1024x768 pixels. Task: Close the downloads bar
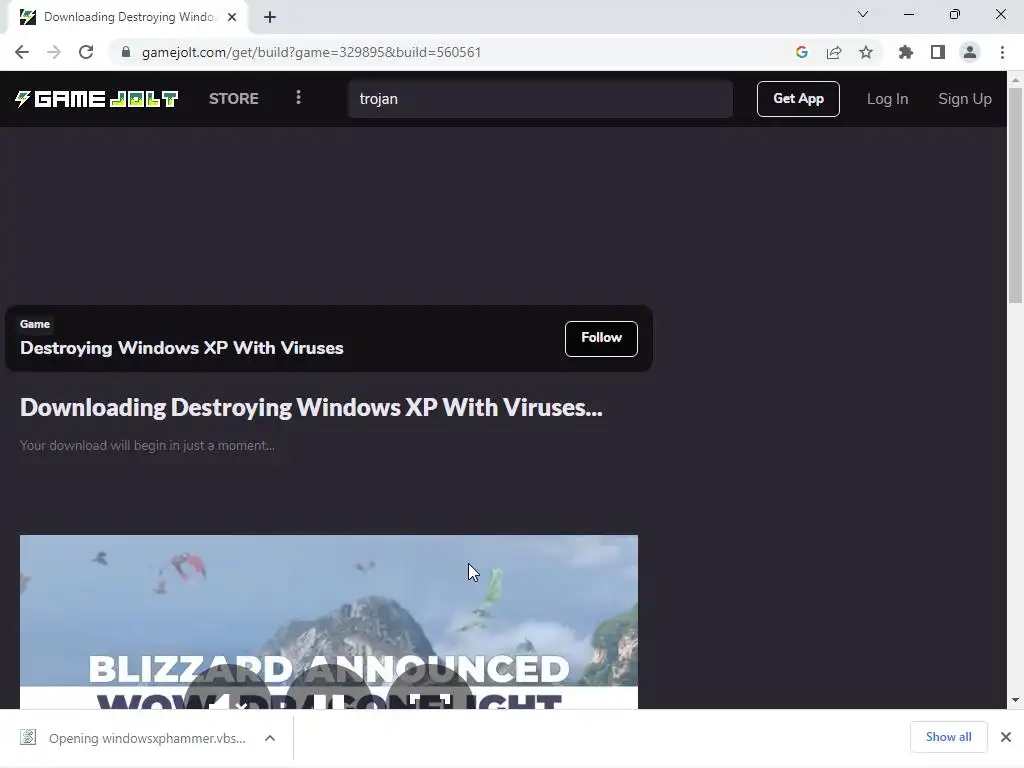pyautogui.click(x=1006, y=737)
